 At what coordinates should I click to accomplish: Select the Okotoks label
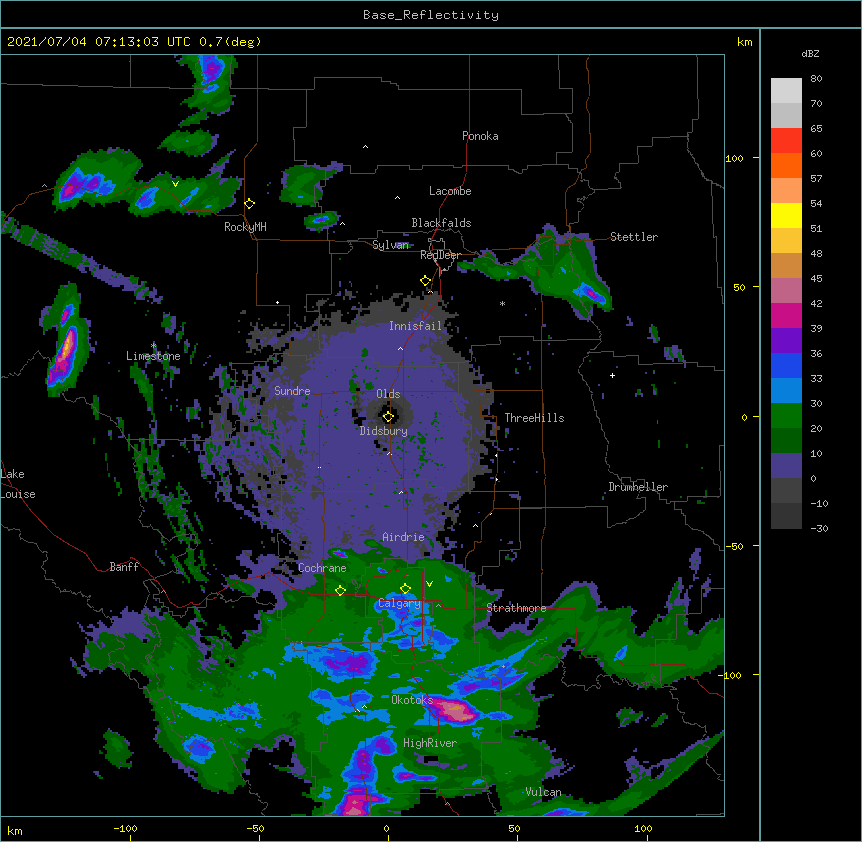pyautogui.click(x=412, y=700)
